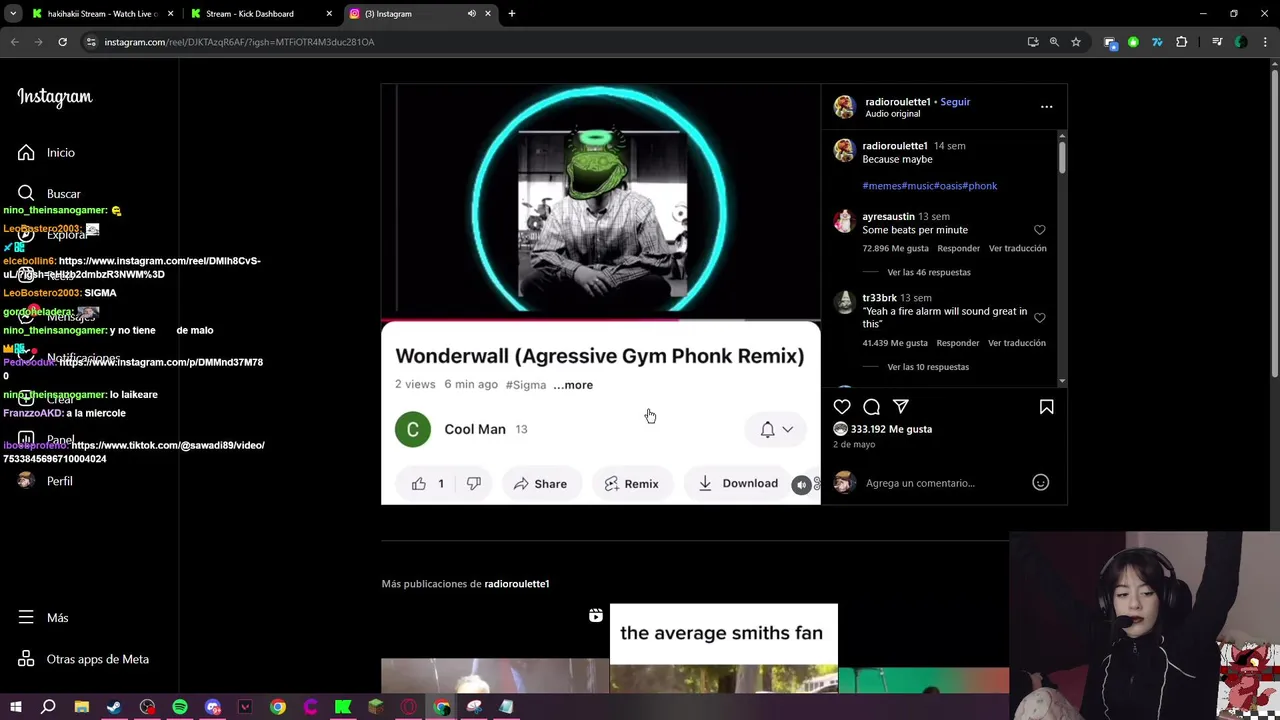The image size is (1280, 720).
Task: Open OBS Studio from the taskbar
Action: 148,707
